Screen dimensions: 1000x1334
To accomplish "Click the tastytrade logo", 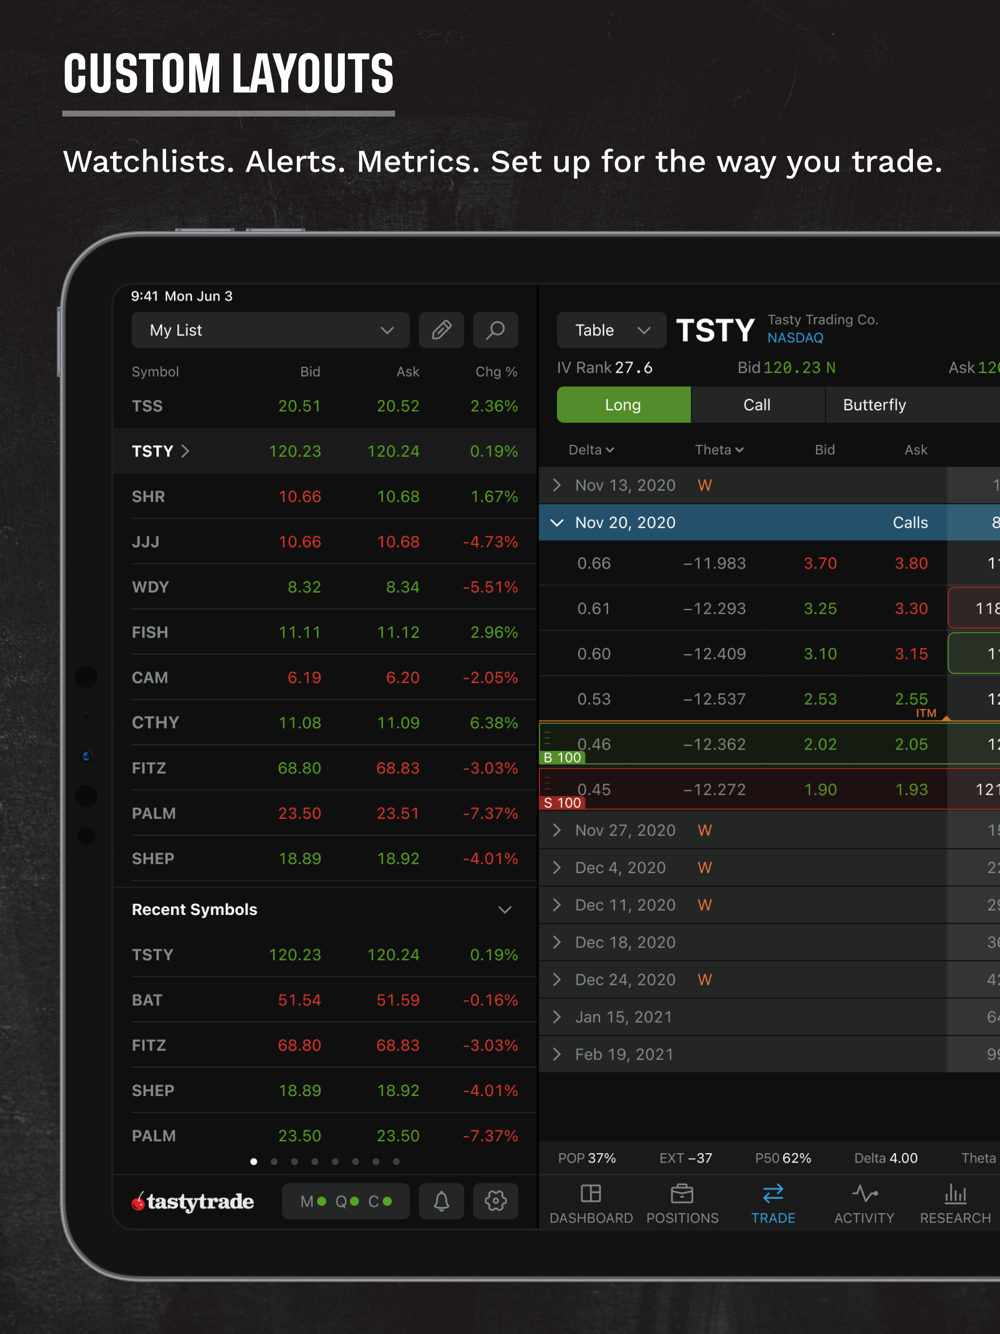I will pos(193,1201).
